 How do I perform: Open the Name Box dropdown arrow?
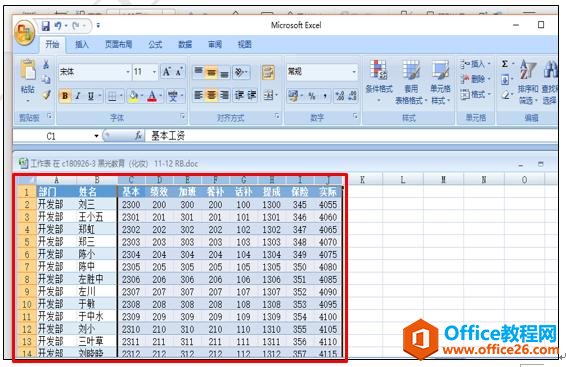pyautogui.click(x=96, y=136)
